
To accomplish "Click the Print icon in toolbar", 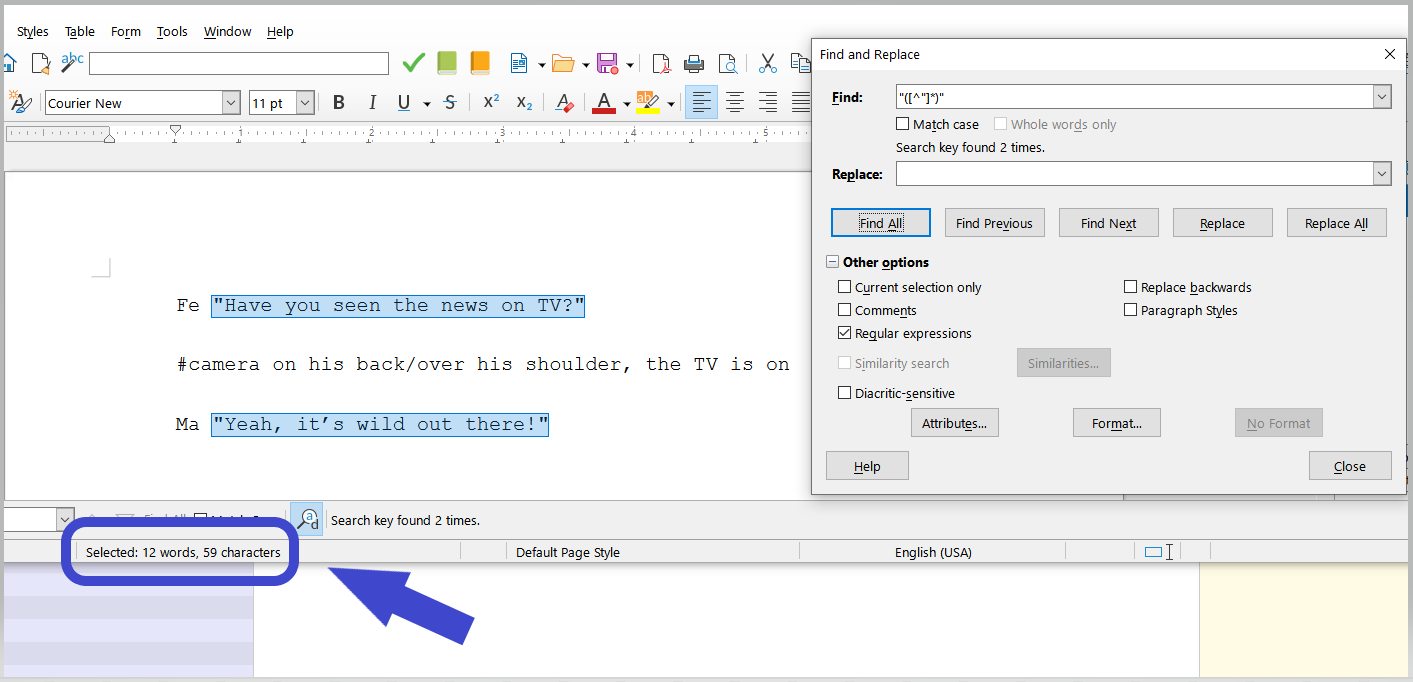I will (x=694, y=64).
